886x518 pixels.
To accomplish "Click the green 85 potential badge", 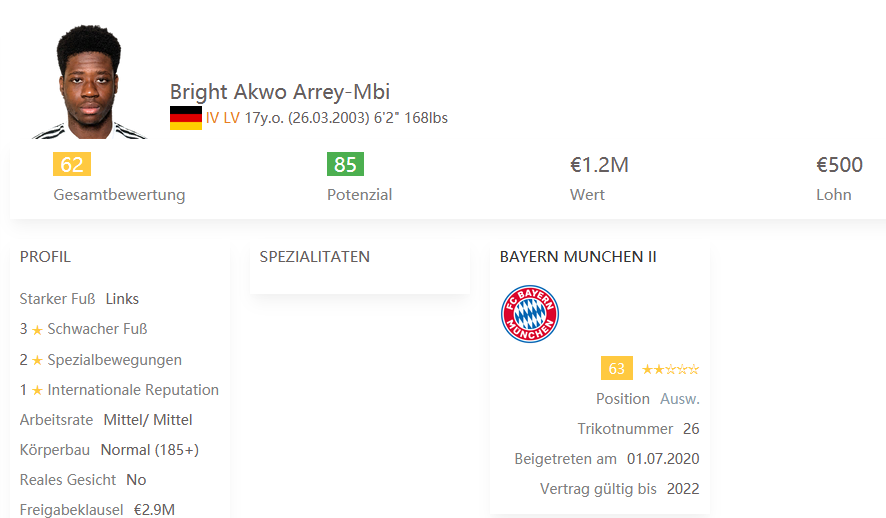I will coord(345,164).
